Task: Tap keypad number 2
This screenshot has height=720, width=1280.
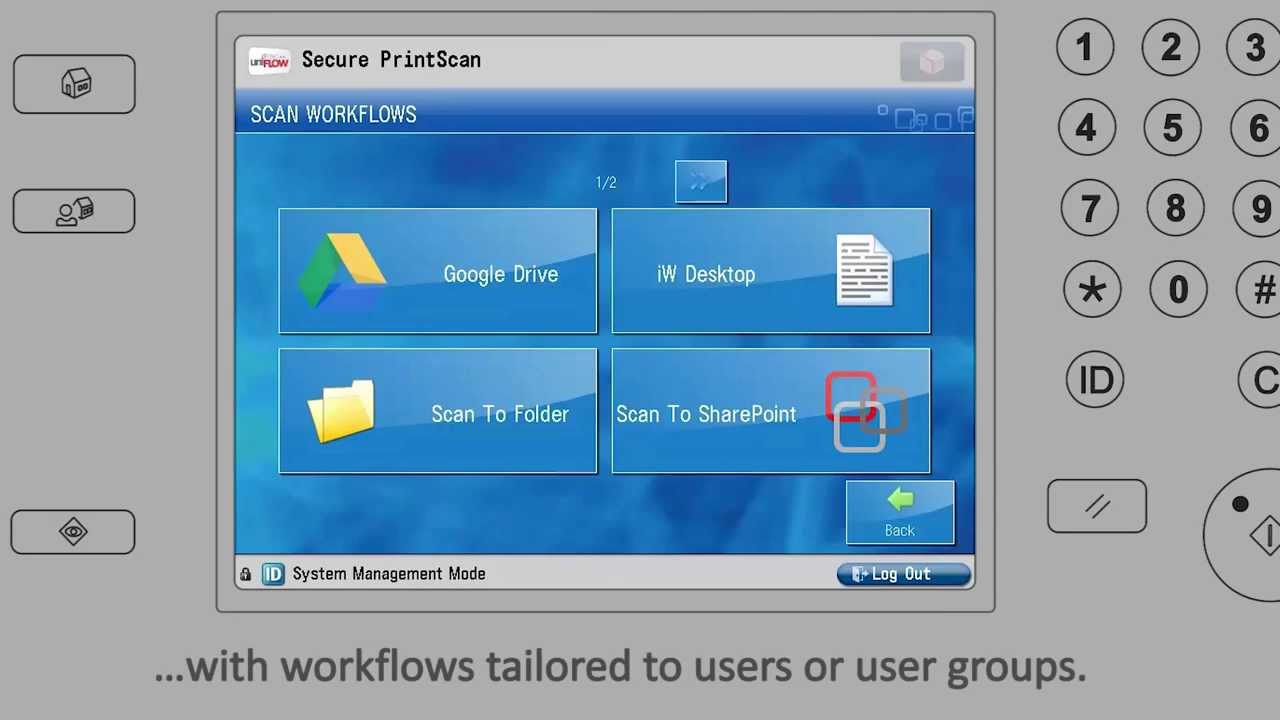Action: click(1171, 47)
